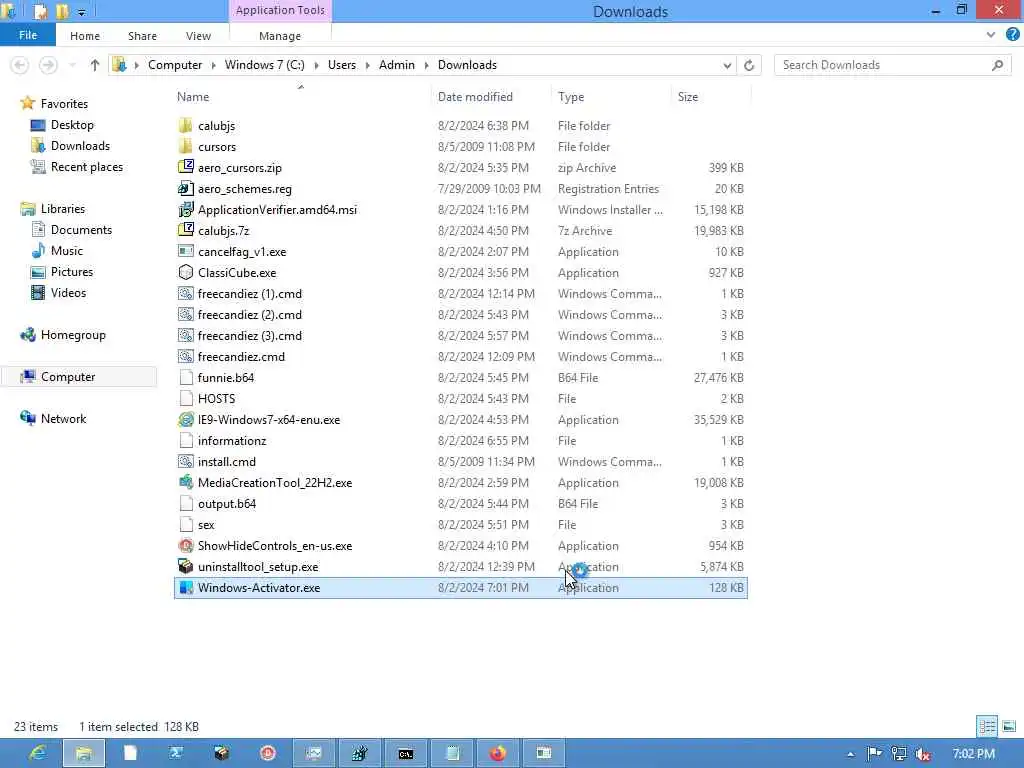
Task: Select the HOSTS file row
Action: pyautogui.click(x=460, y=398)
